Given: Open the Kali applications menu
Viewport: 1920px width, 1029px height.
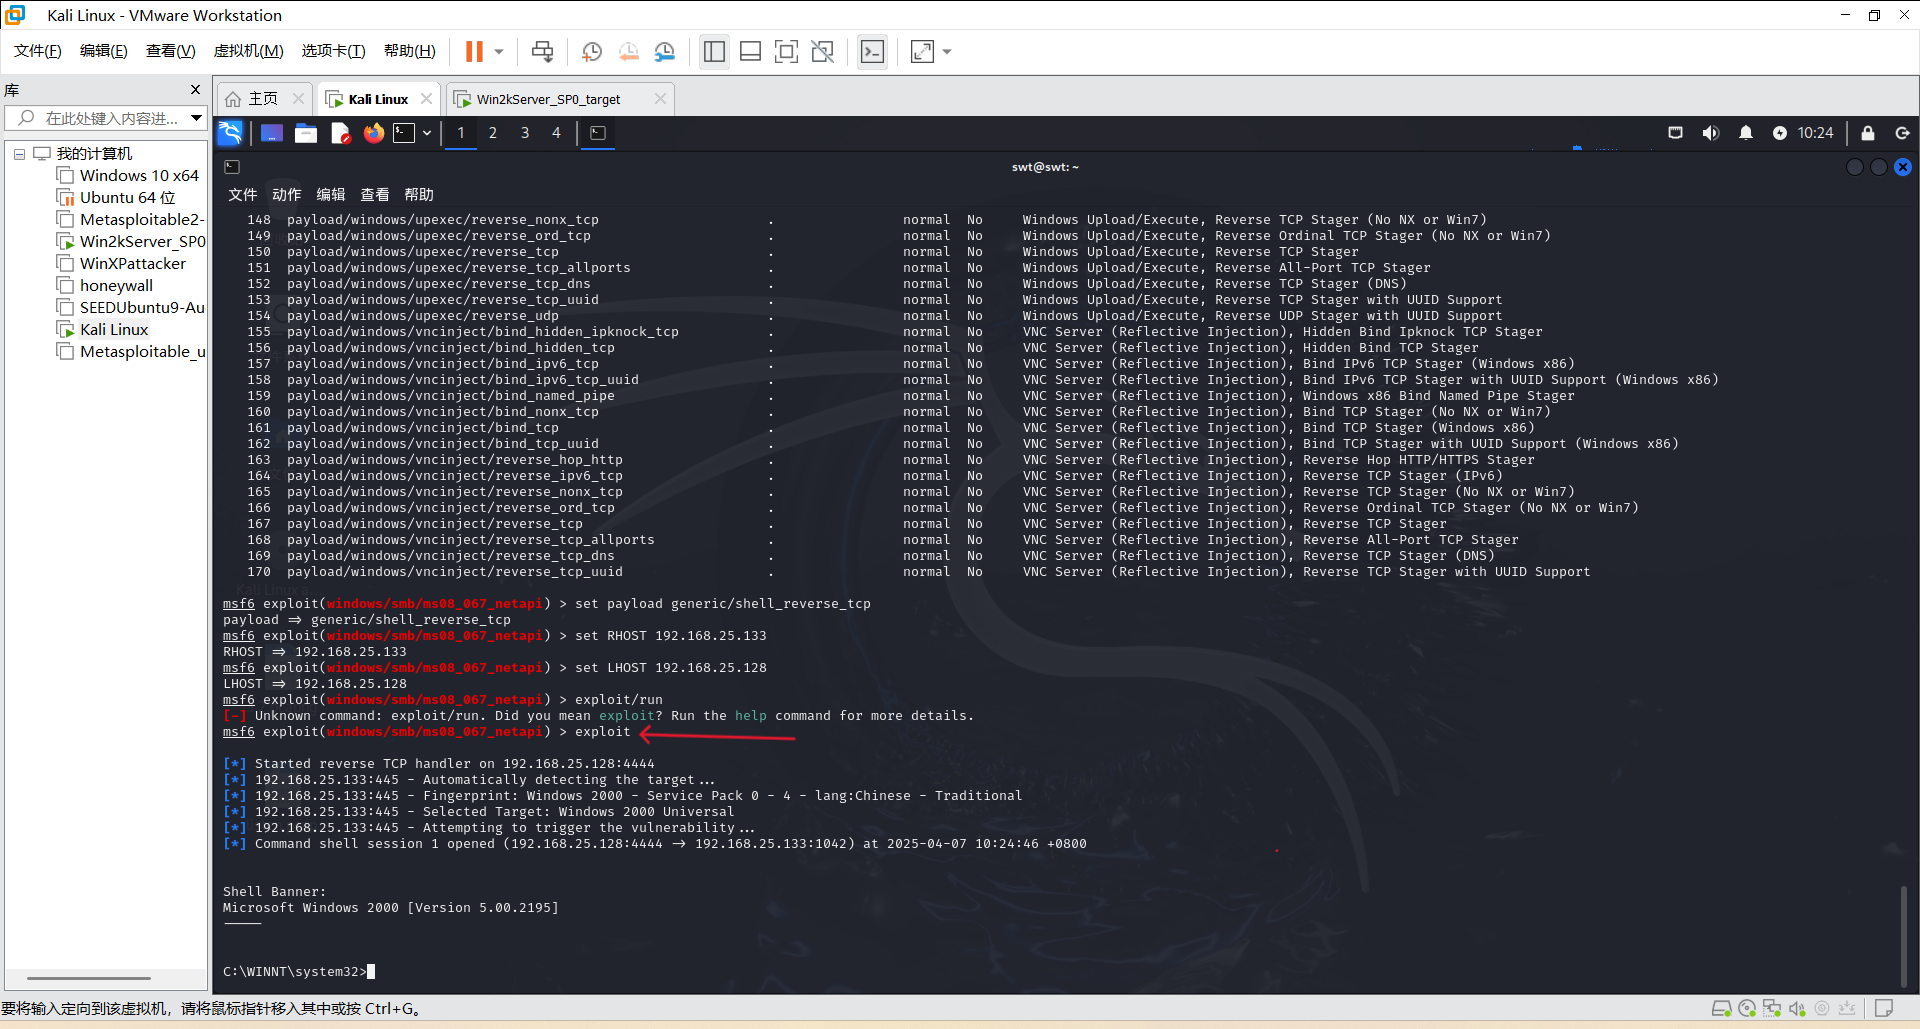Looking at the screenshot, I should point(230,133).
